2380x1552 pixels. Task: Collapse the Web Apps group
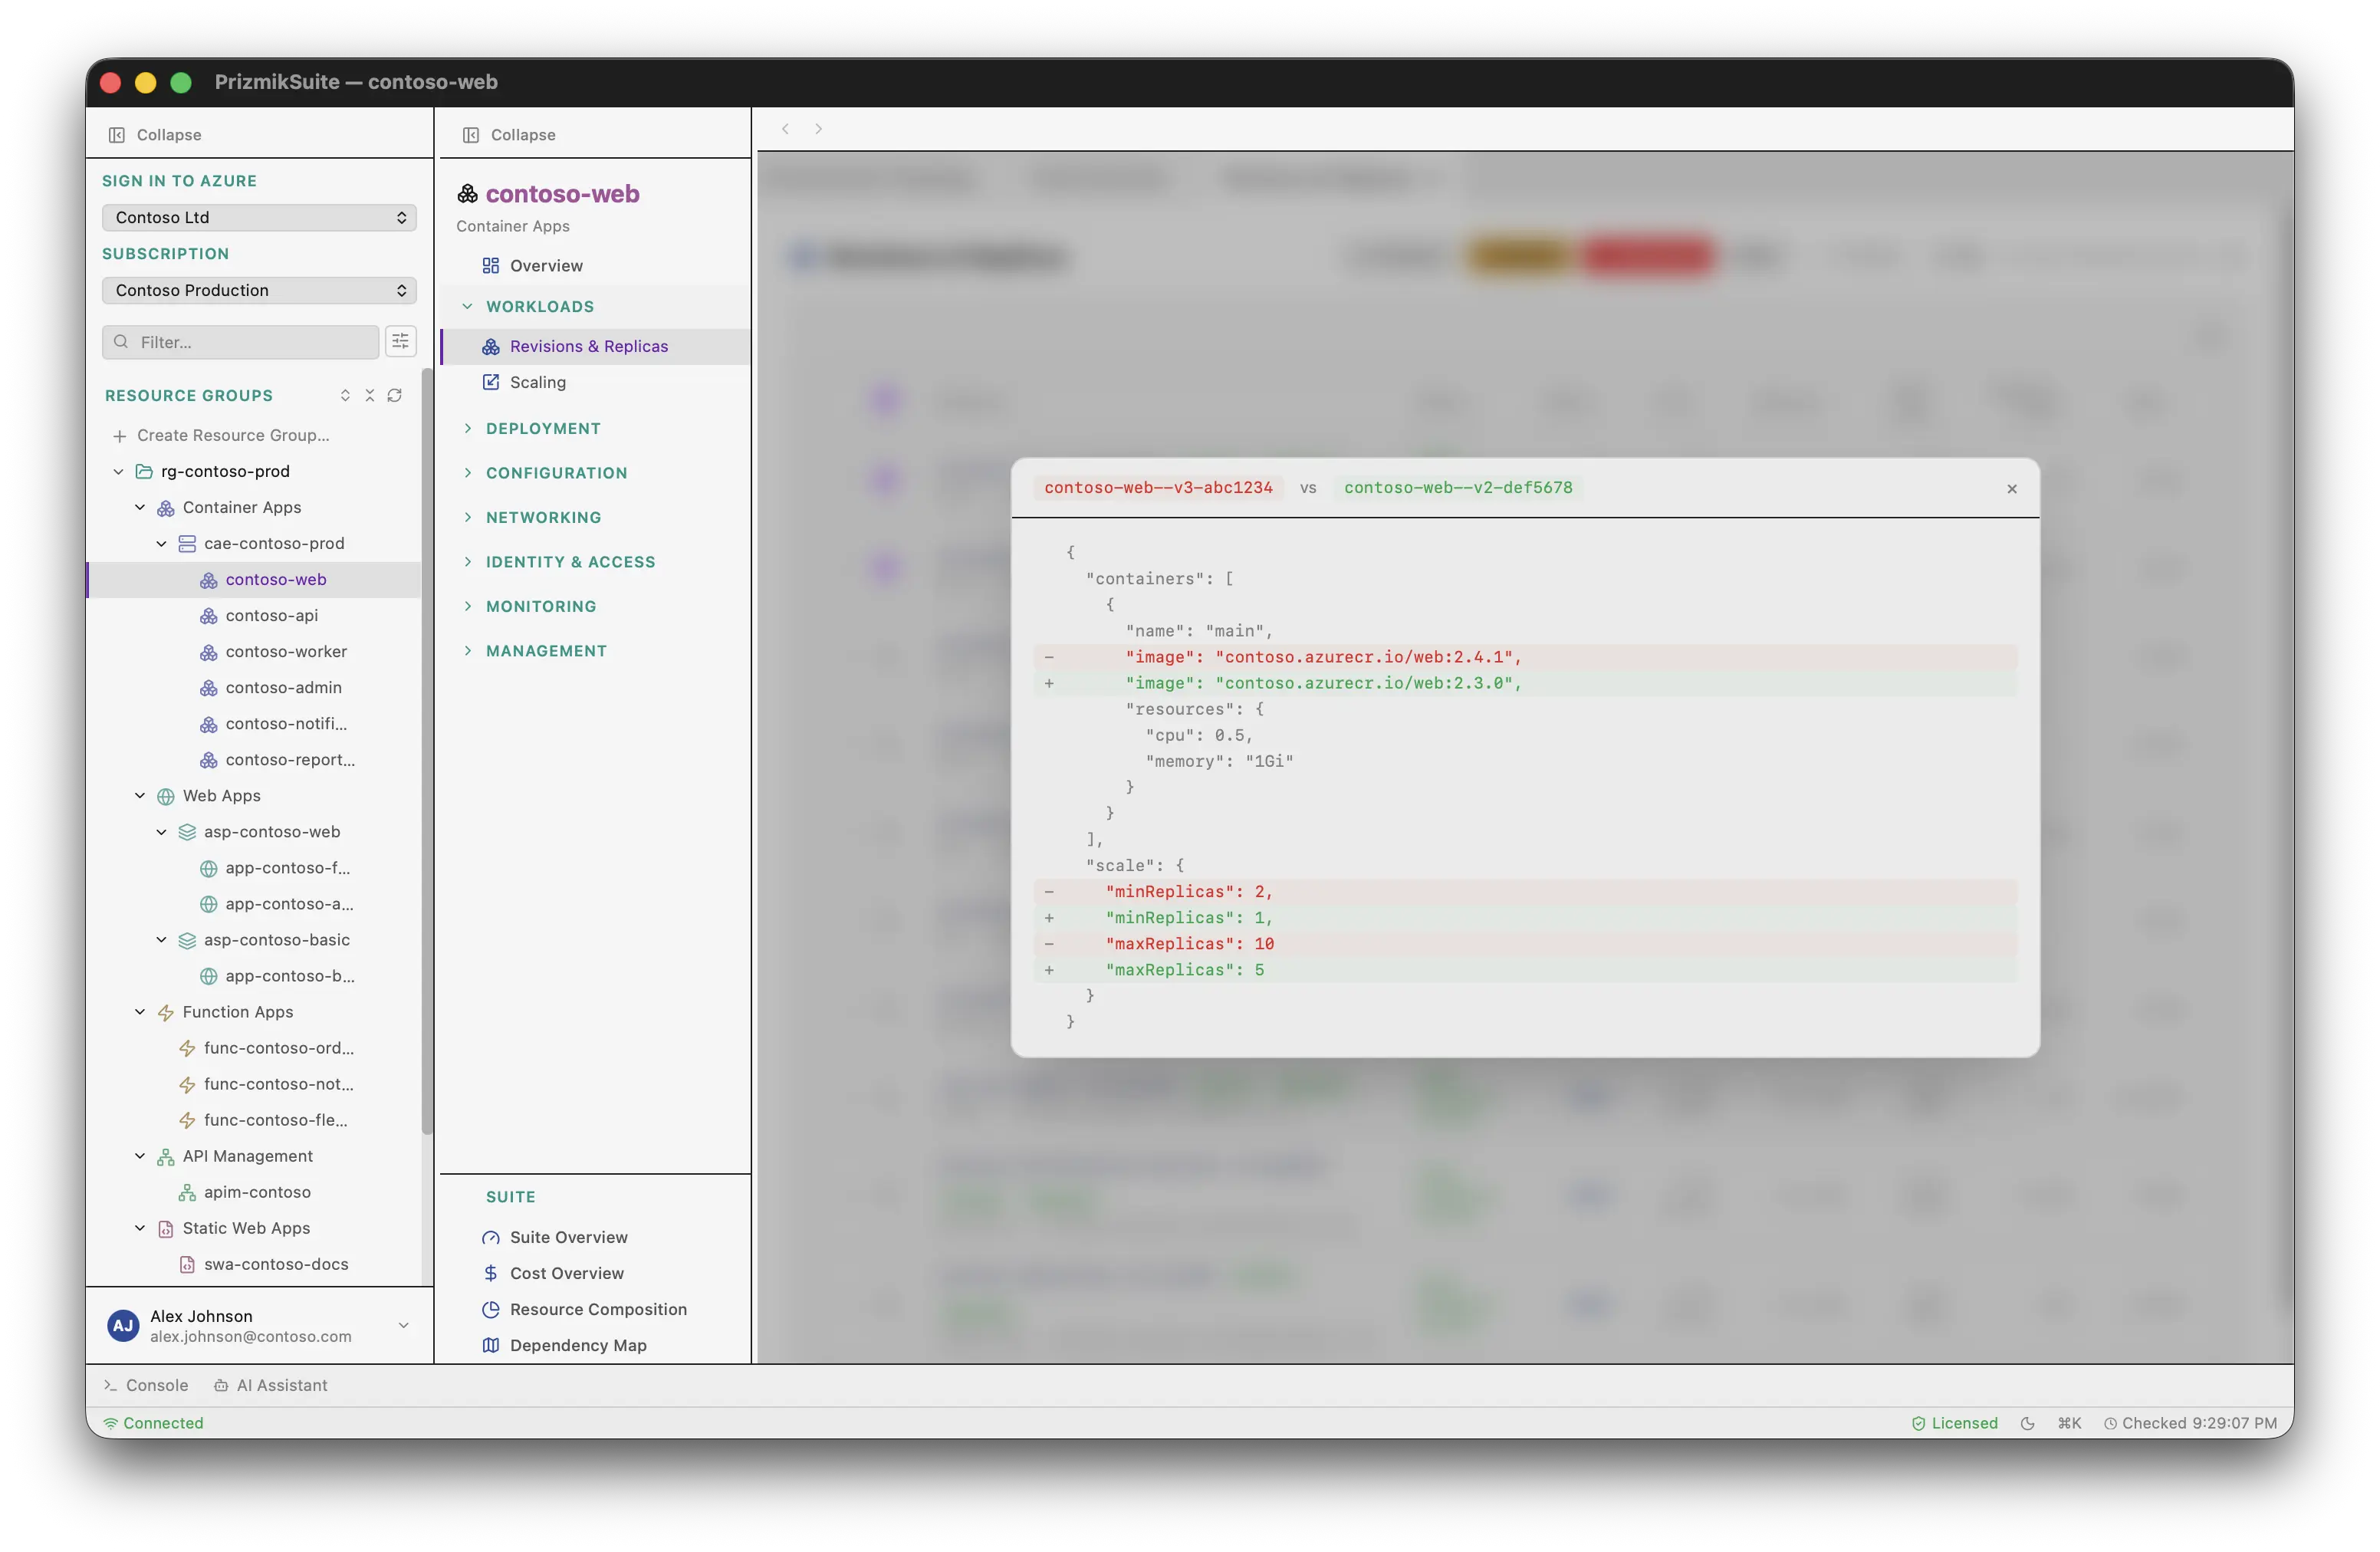click(140, 795)
